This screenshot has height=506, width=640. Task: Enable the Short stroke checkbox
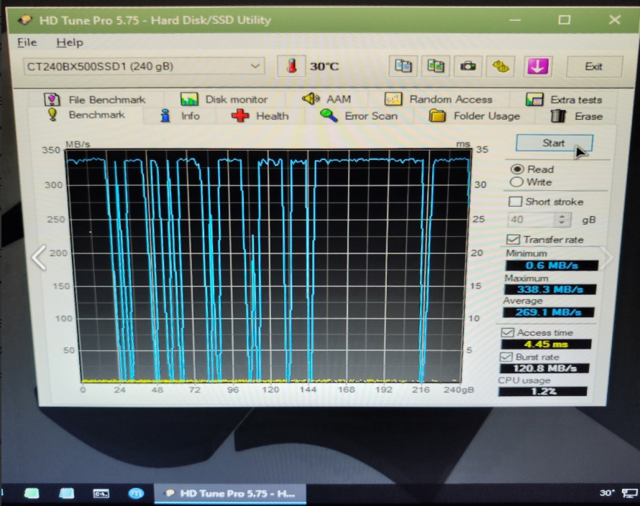(515, 201)
